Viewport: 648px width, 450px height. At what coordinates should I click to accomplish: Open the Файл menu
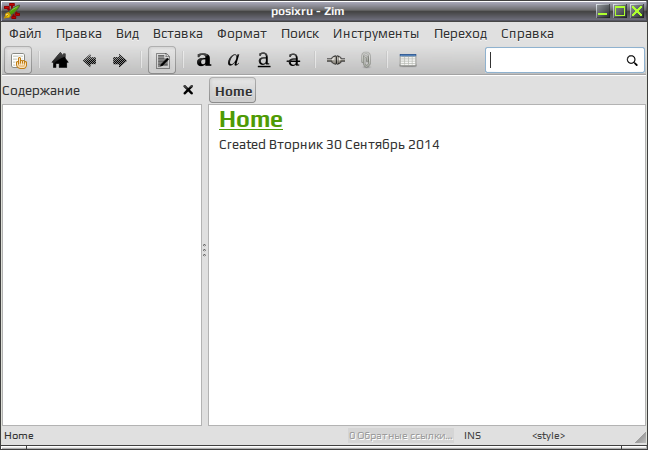pyautogui.click(x=25, y=34)
